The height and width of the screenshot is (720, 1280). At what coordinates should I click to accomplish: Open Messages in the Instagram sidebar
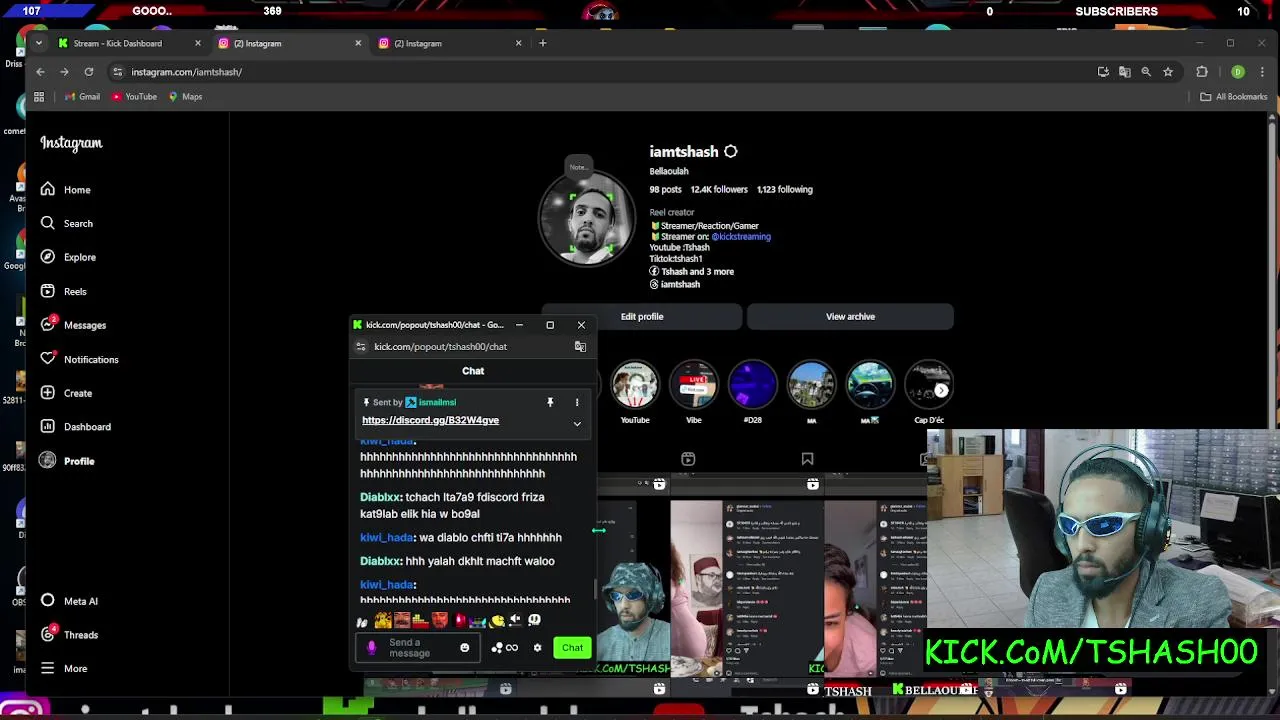point(72,325)
